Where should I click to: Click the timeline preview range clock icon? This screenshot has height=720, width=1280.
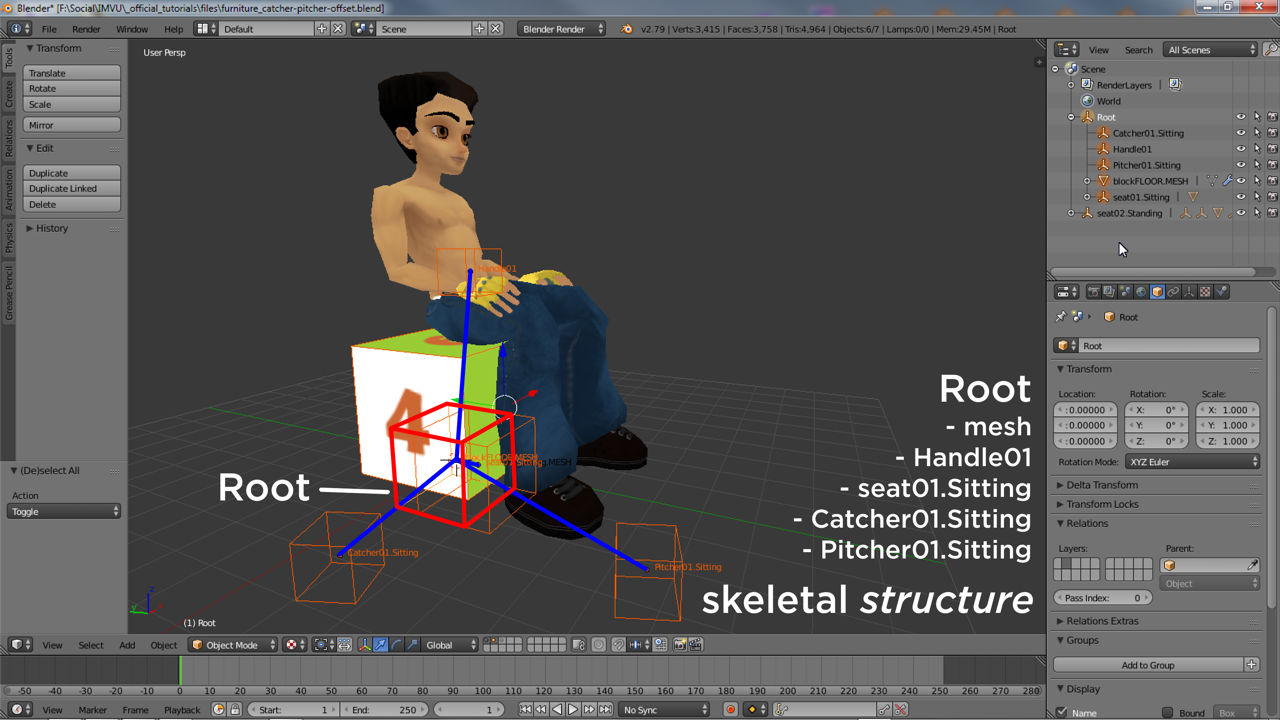tap(219, 710)
